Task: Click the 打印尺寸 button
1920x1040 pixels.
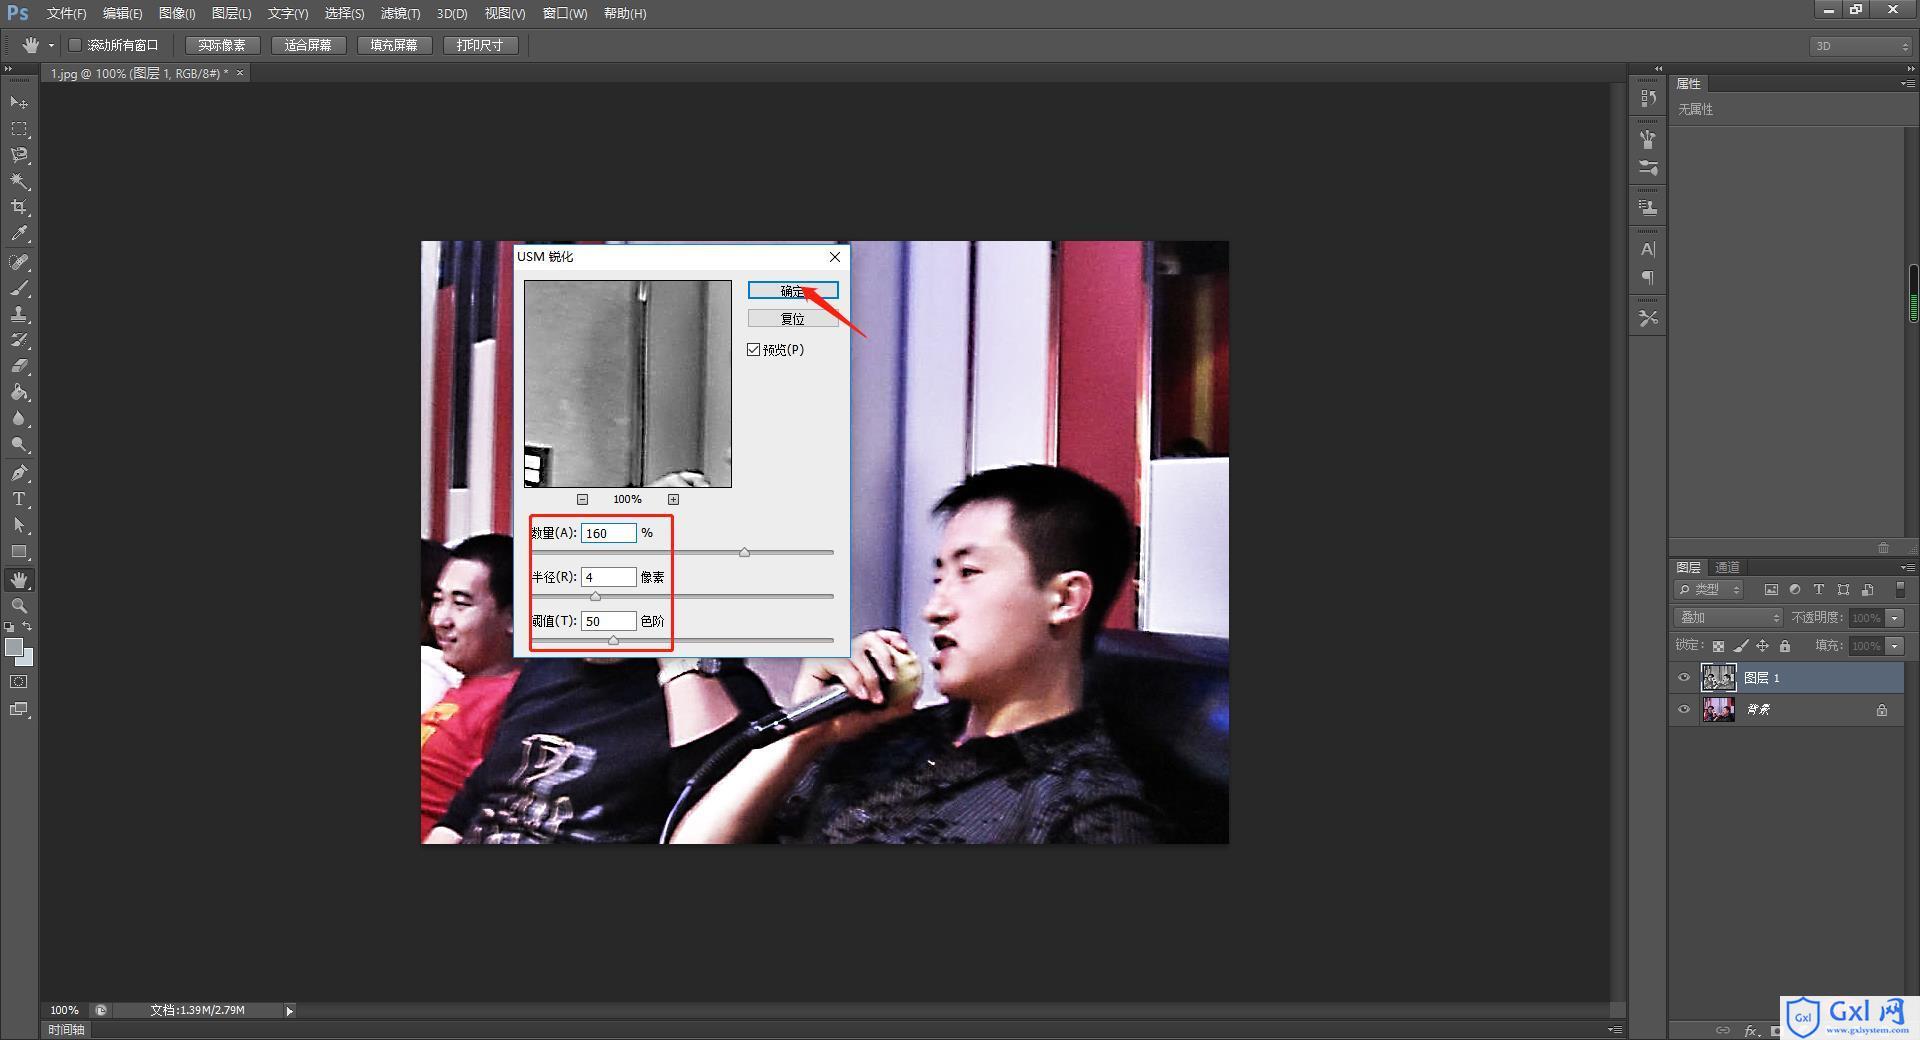Action: point(480,45)
